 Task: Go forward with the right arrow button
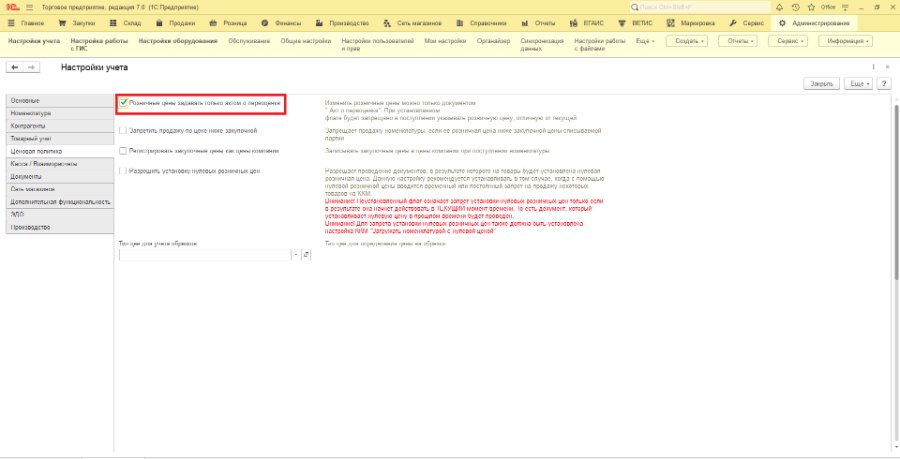(32, 67)
